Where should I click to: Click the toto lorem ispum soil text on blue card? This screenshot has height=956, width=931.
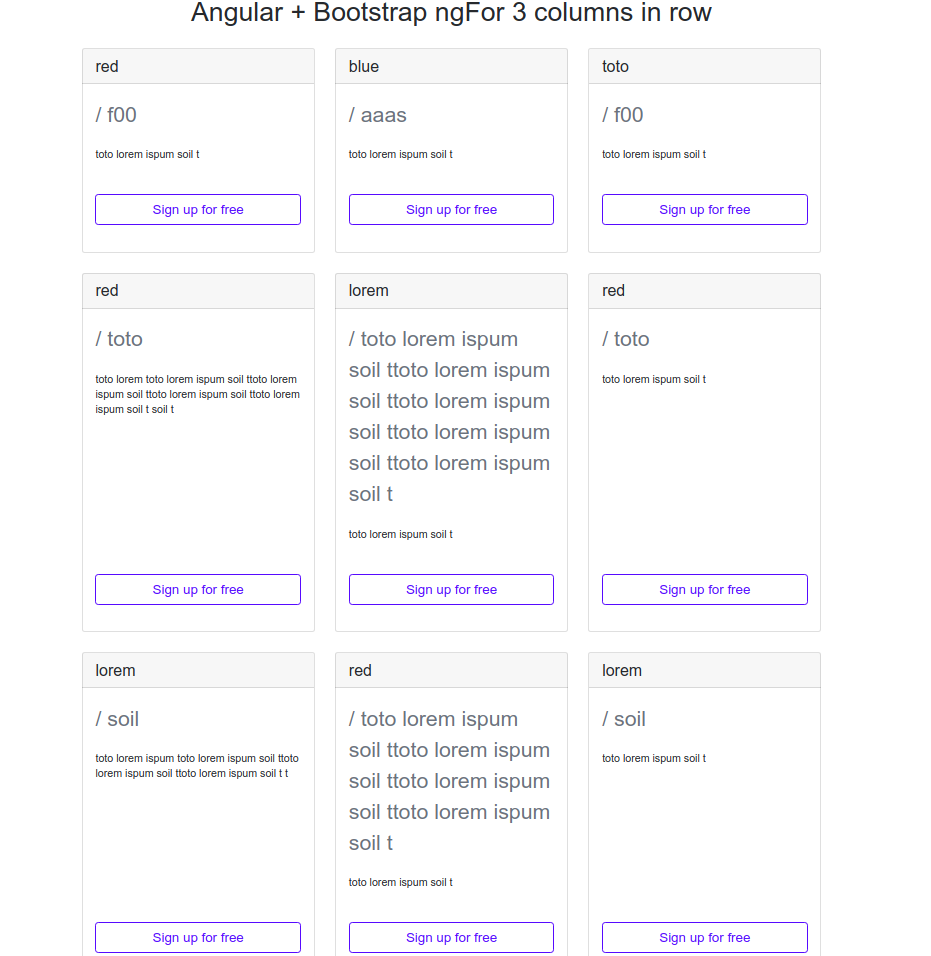click(400, 154)
